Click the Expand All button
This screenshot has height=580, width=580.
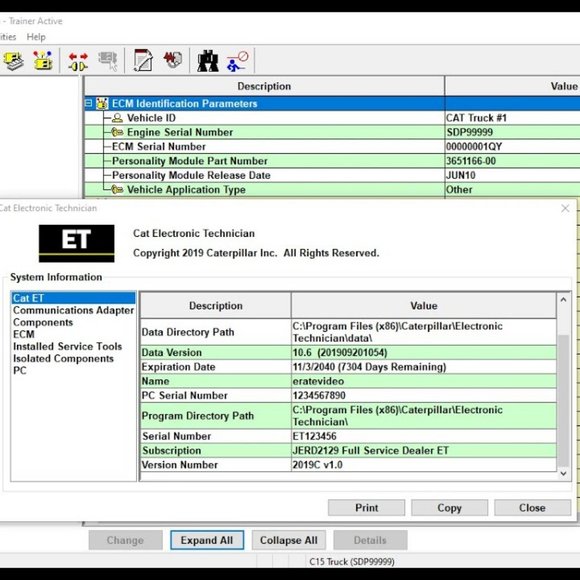[207, 540]
